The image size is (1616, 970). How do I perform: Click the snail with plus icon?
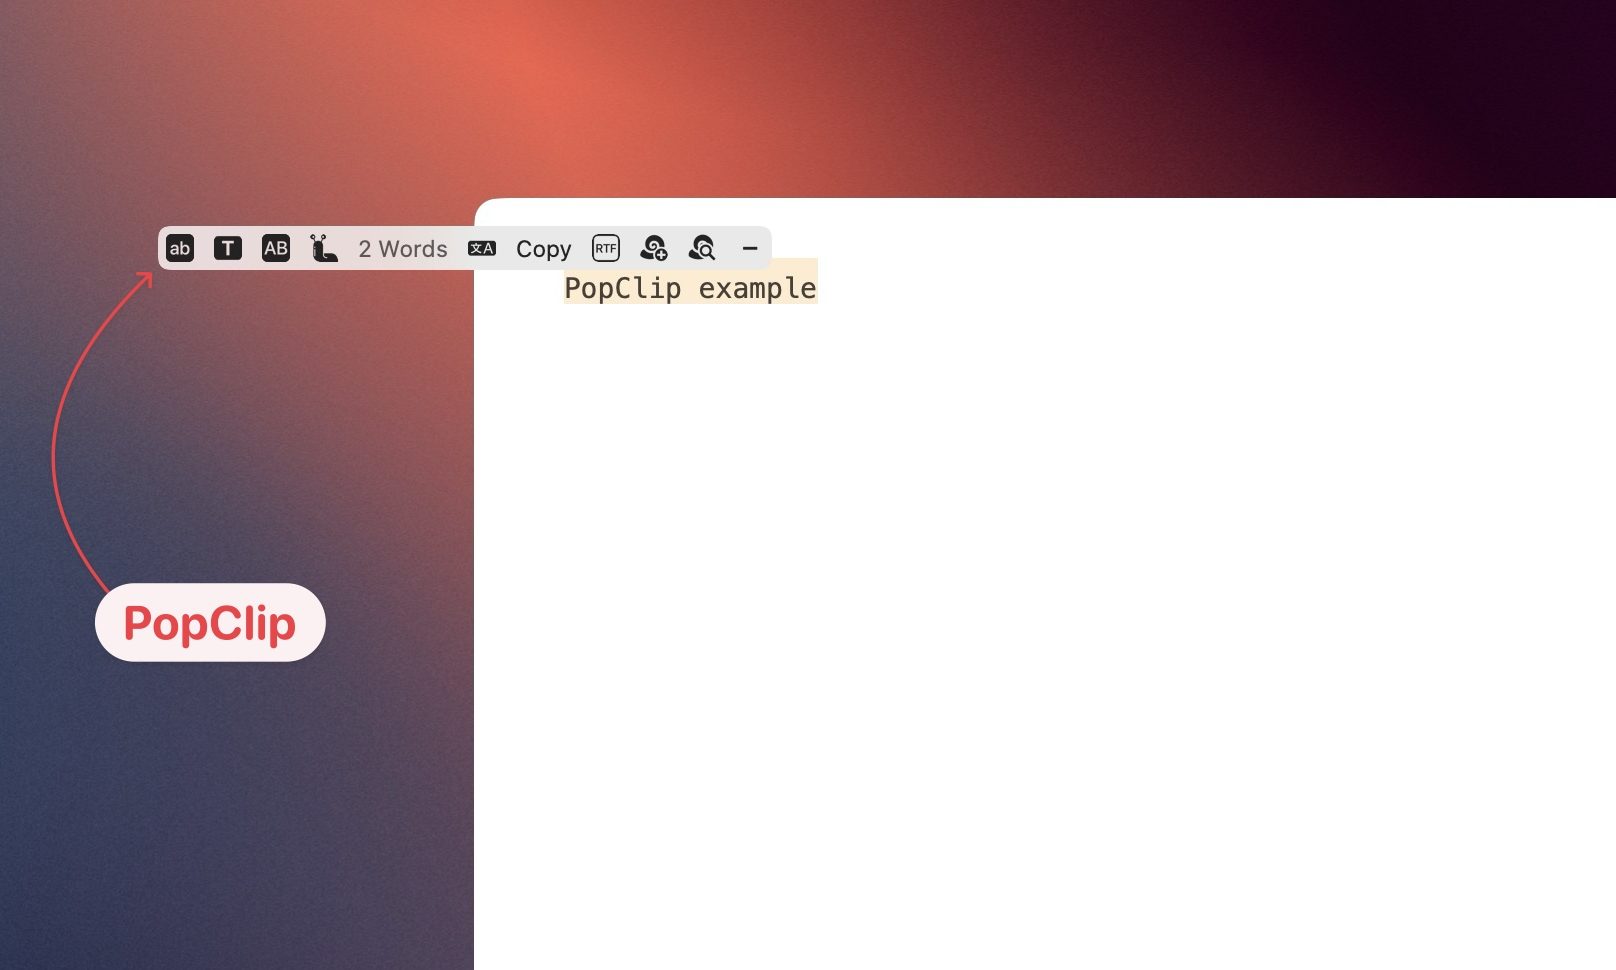[654, 248]
